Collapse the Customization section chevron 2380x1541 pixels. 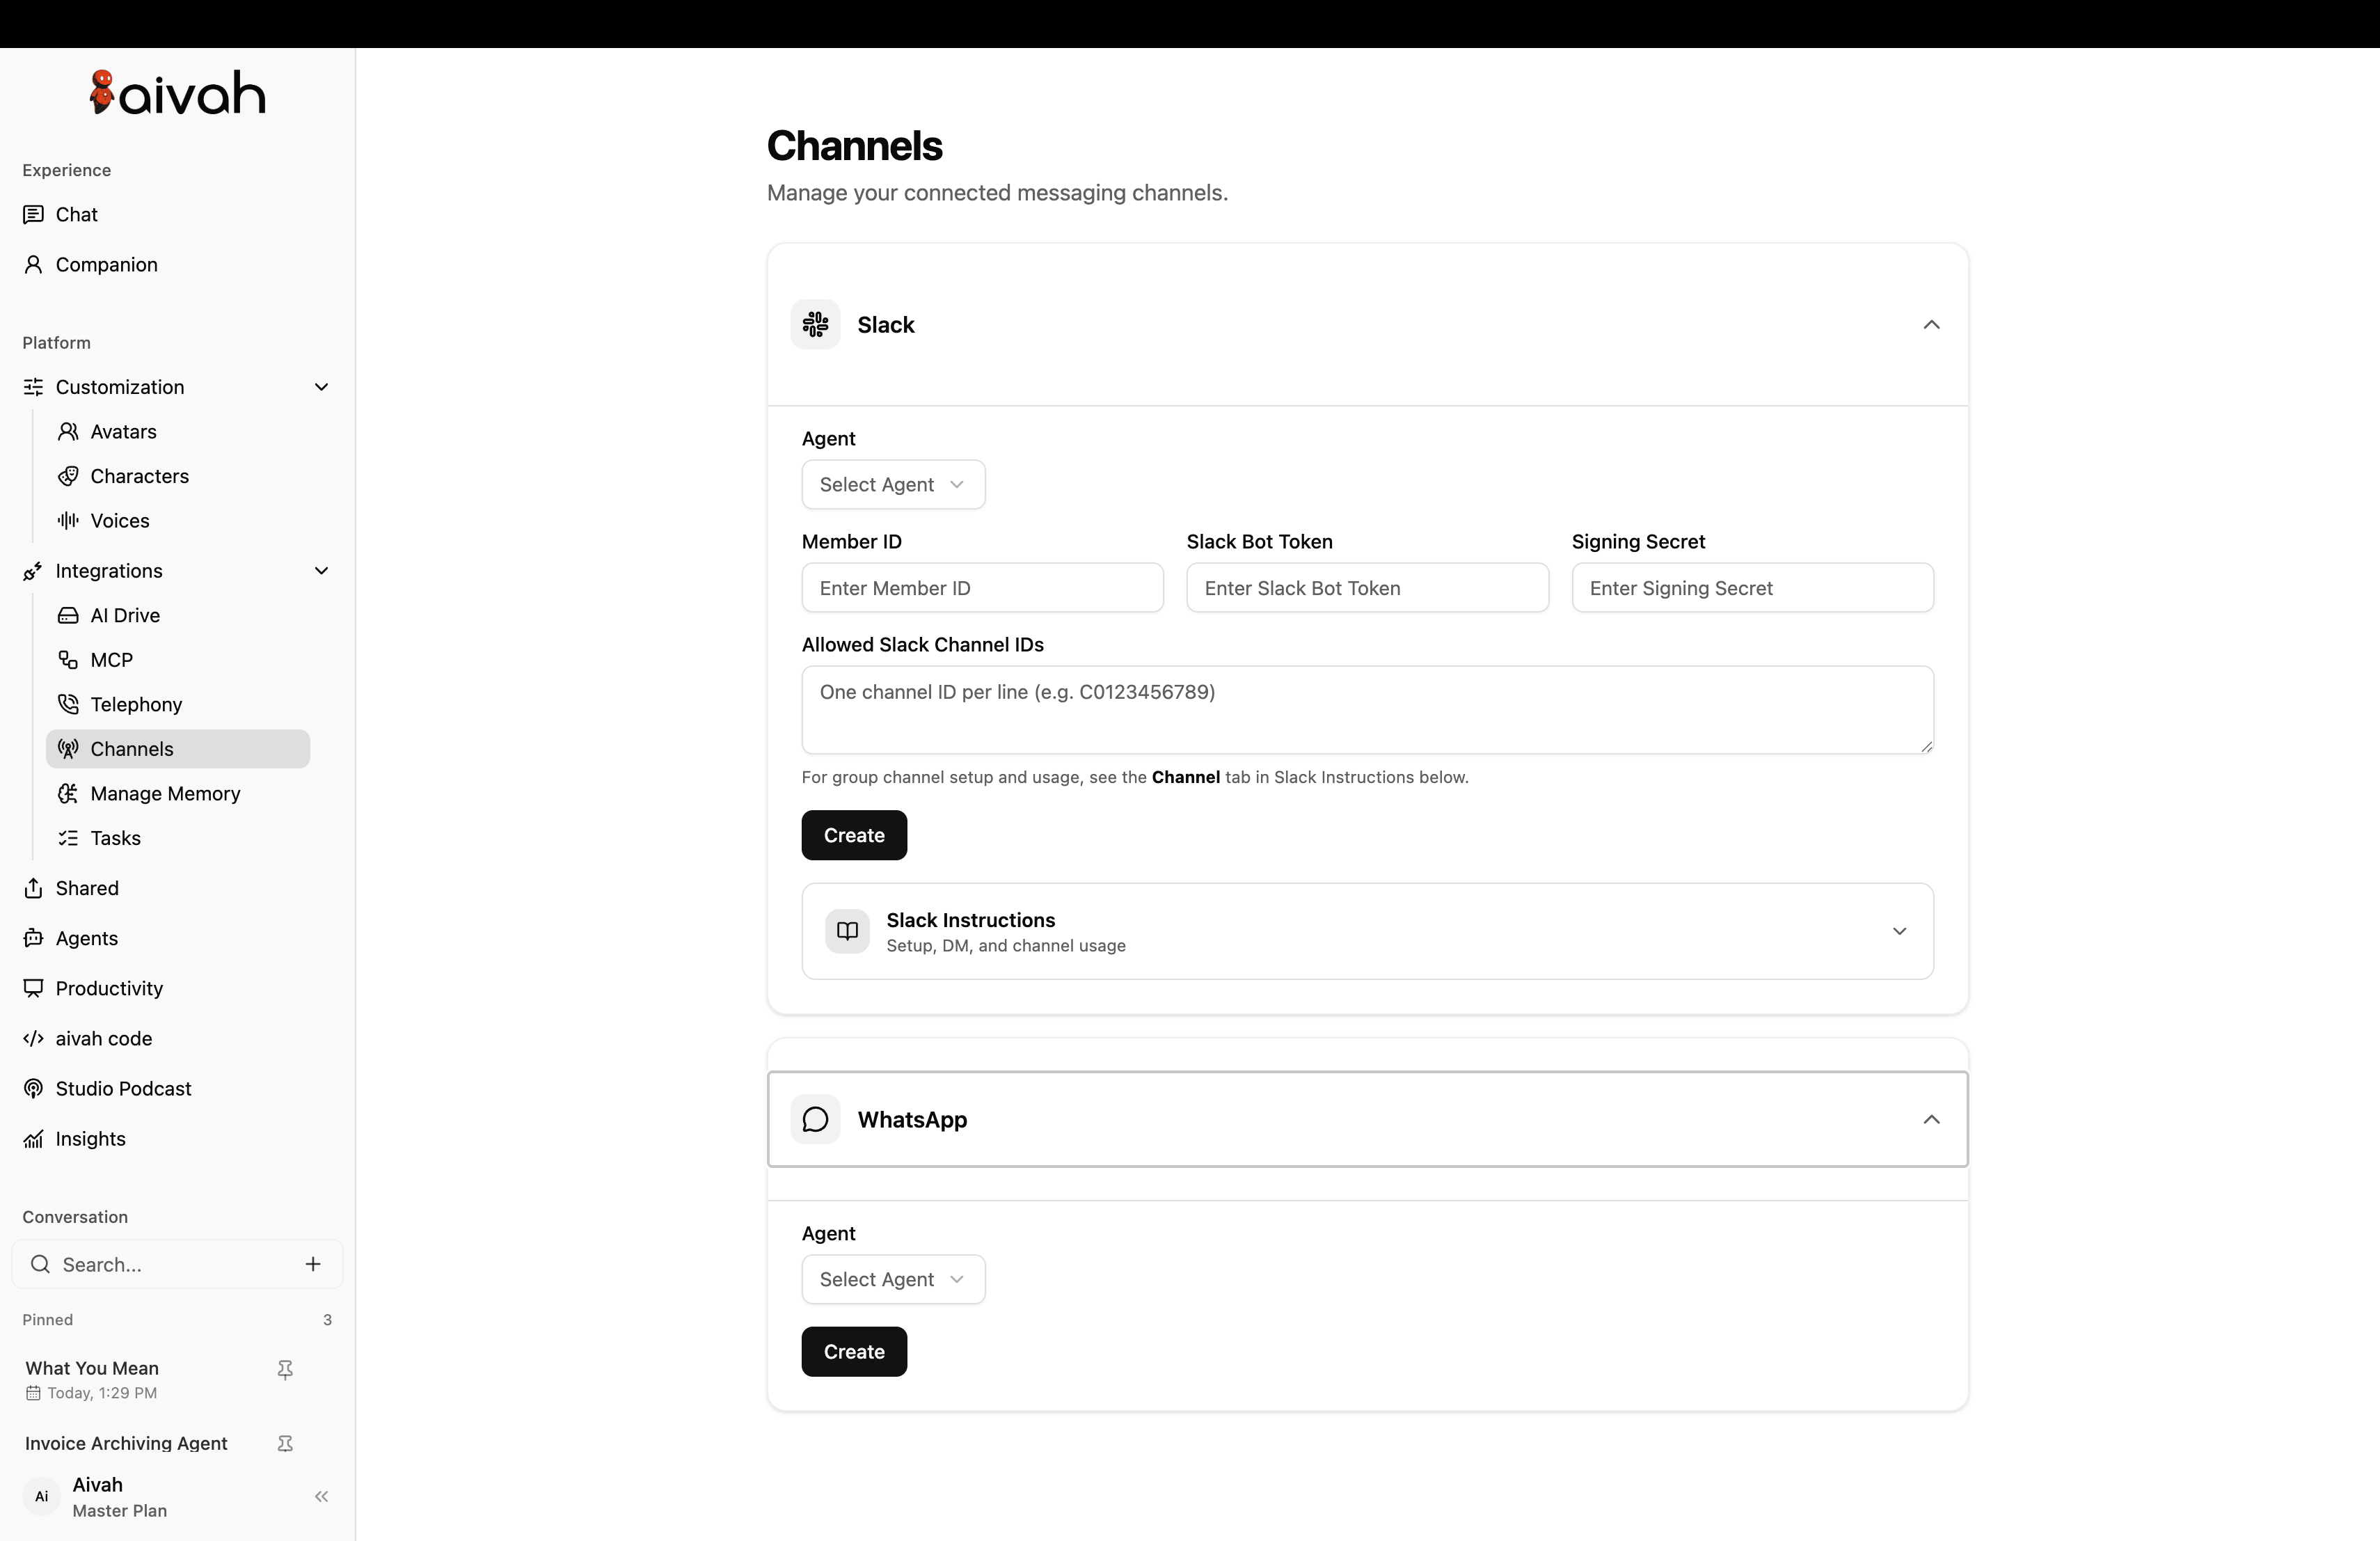tap(321, 387)
